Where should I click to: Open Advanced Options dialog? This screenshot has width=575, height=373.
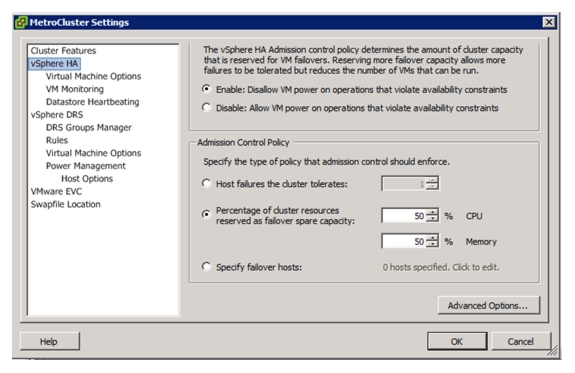coord(489,305)
